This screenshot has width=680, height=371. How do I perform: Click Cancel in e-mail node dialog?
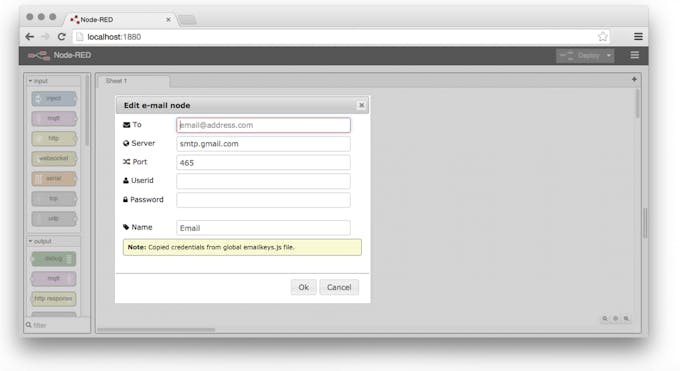point(339,287)
